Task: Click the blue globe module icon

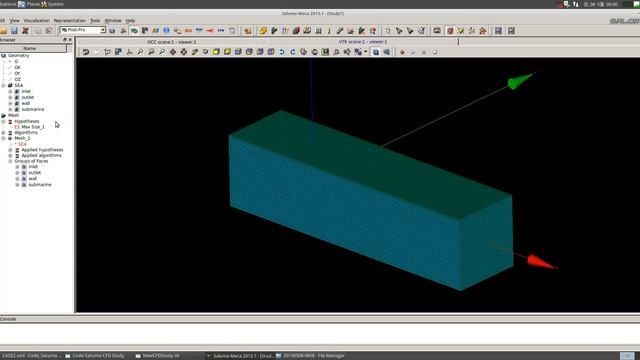Action: [x=167, y=31]
